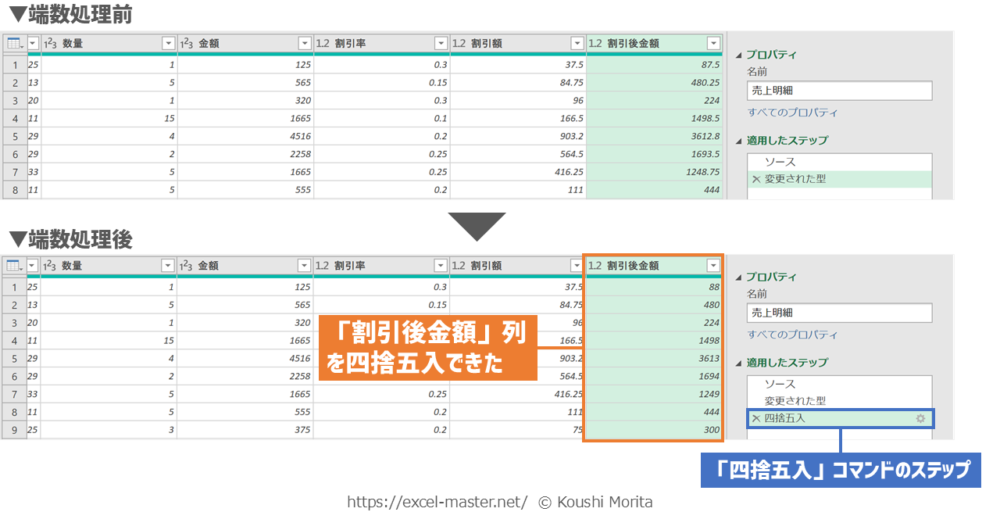Collapse プロパティ section in 端数処理前 panel
Image resolution: width=1000 pixels, height=512 pixels.
(x=738, y=56)
